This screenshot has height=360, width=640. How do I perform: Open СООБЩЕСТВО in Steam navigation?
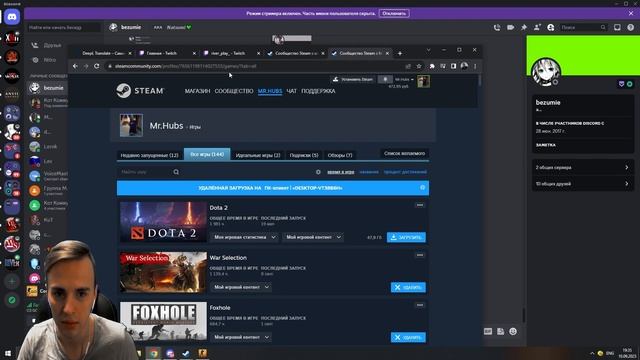click(234, 91)
